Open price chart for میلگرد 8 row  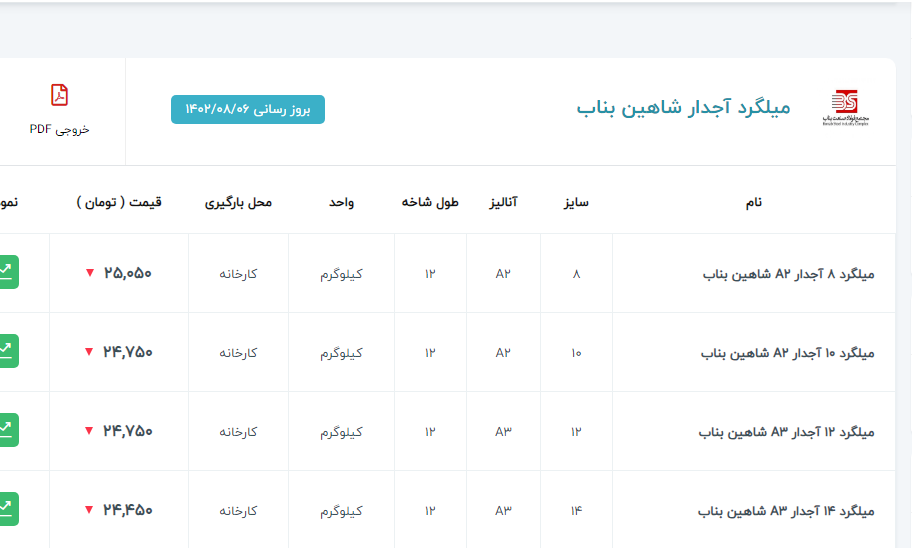pos(7,272)
